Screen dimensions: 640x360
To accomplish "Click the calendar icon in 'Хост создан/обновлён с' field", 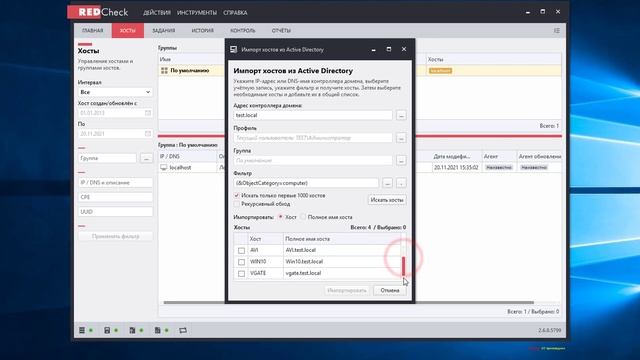I will point(148,113).
